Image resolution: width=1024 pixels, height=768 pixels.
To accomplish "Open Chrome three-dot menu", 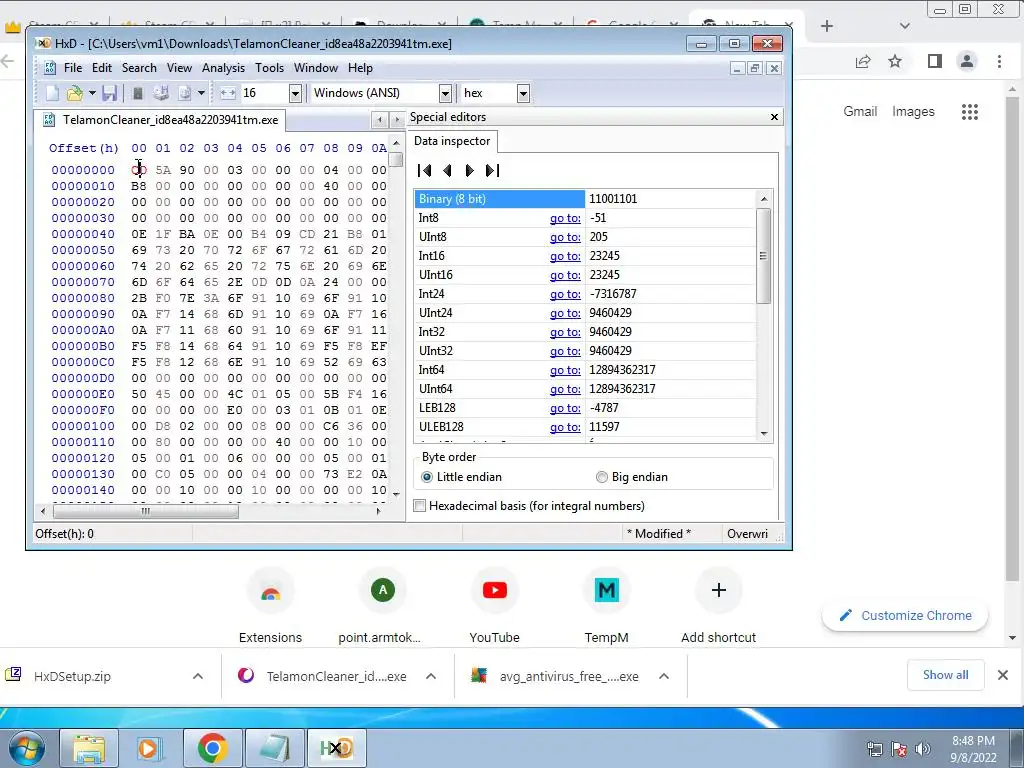I will [999, 61].
